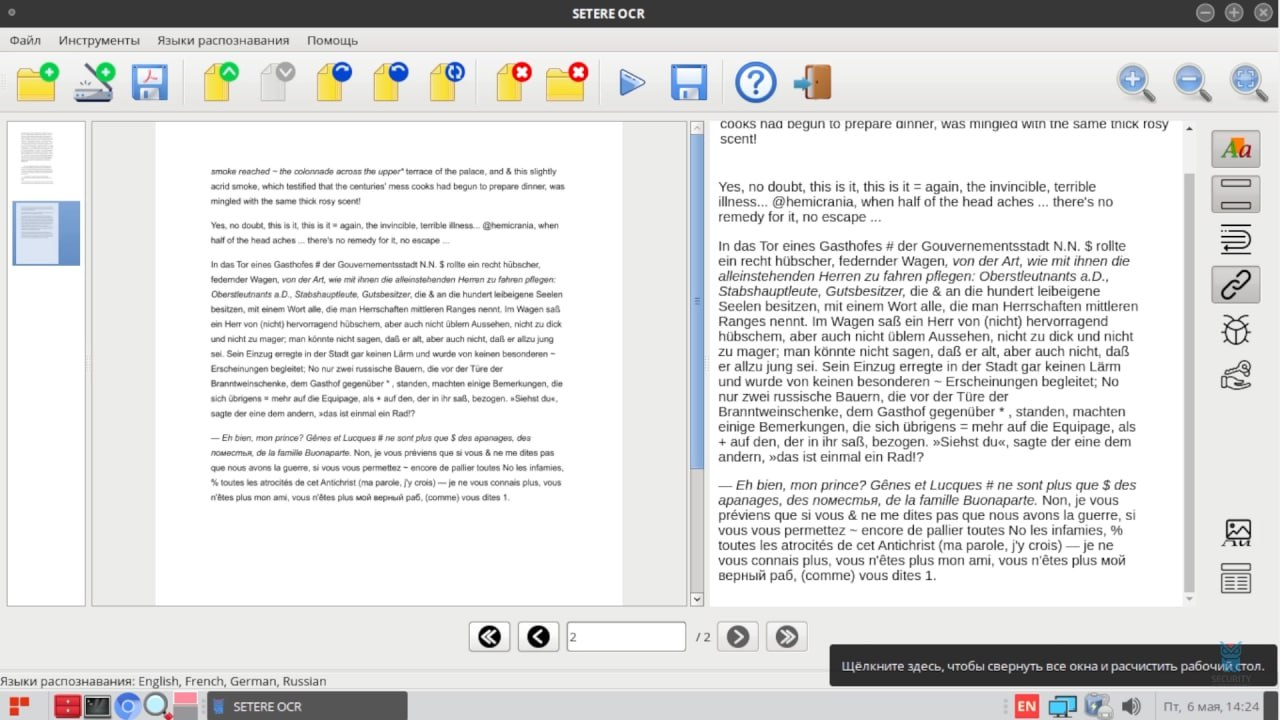1280x720 pixels.
Task: Click the page number input field
Action: pos(626,636)
